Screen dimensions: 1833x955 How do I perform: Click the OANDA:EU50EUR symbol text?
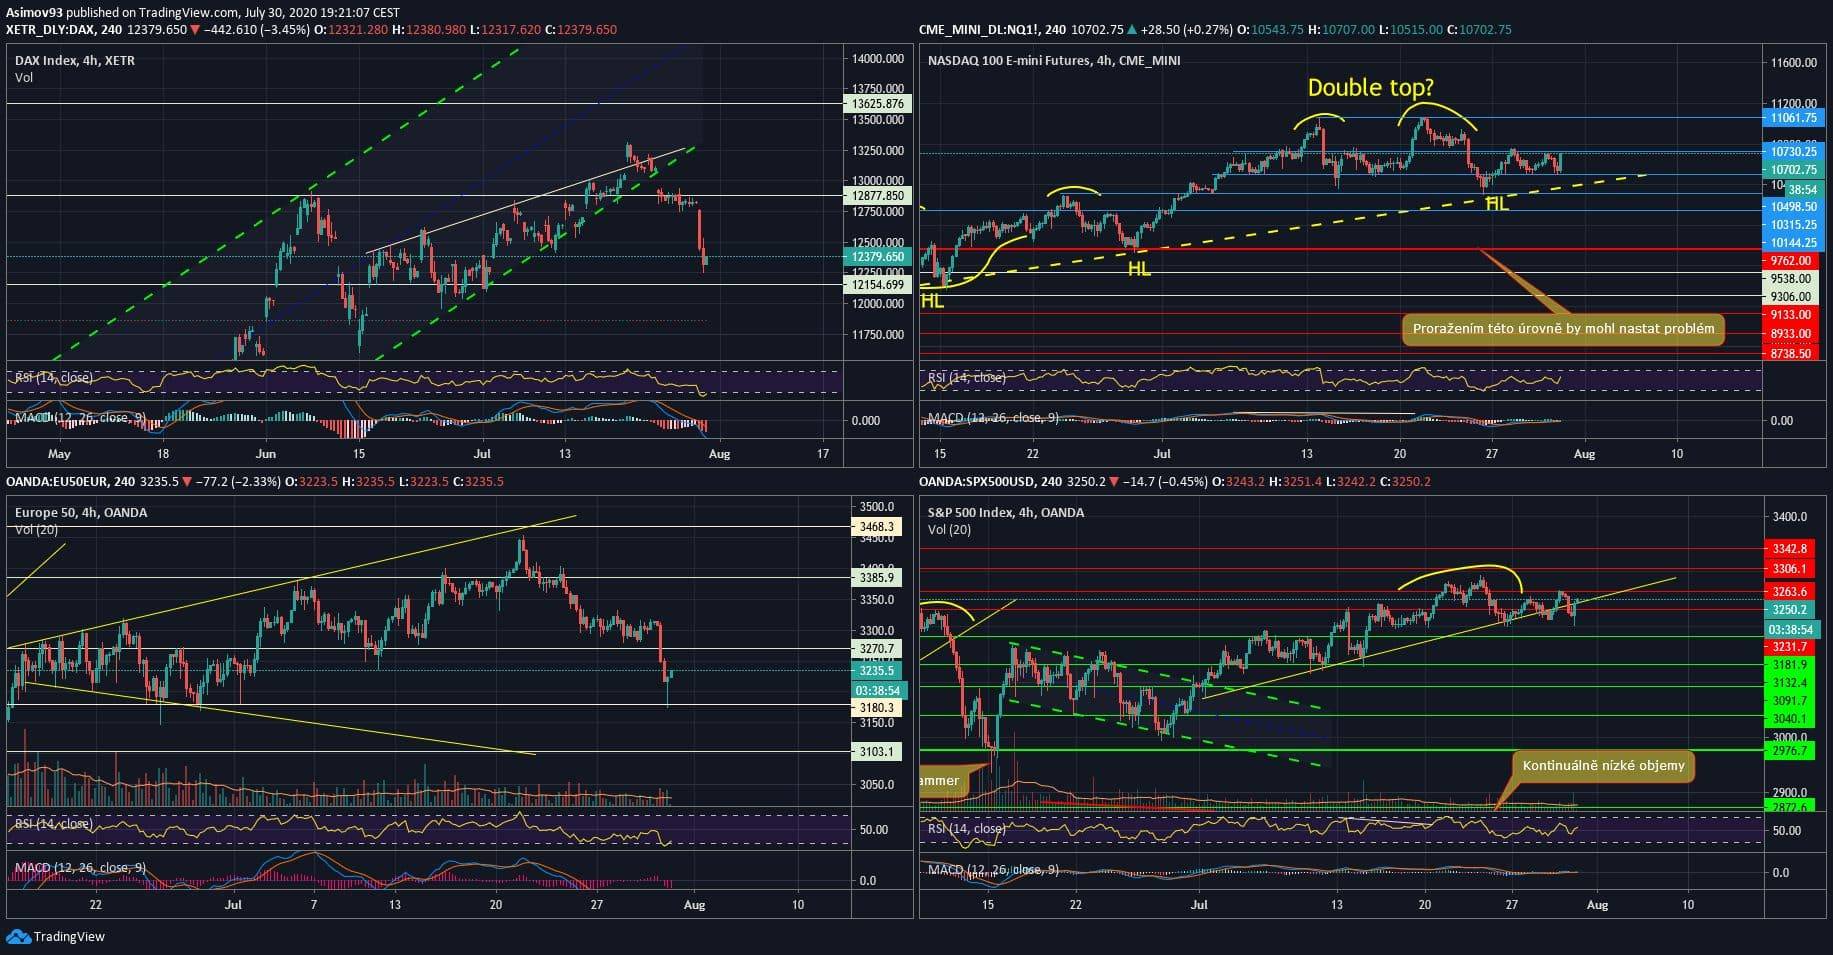pyautogui.click(x=54, y=482)
